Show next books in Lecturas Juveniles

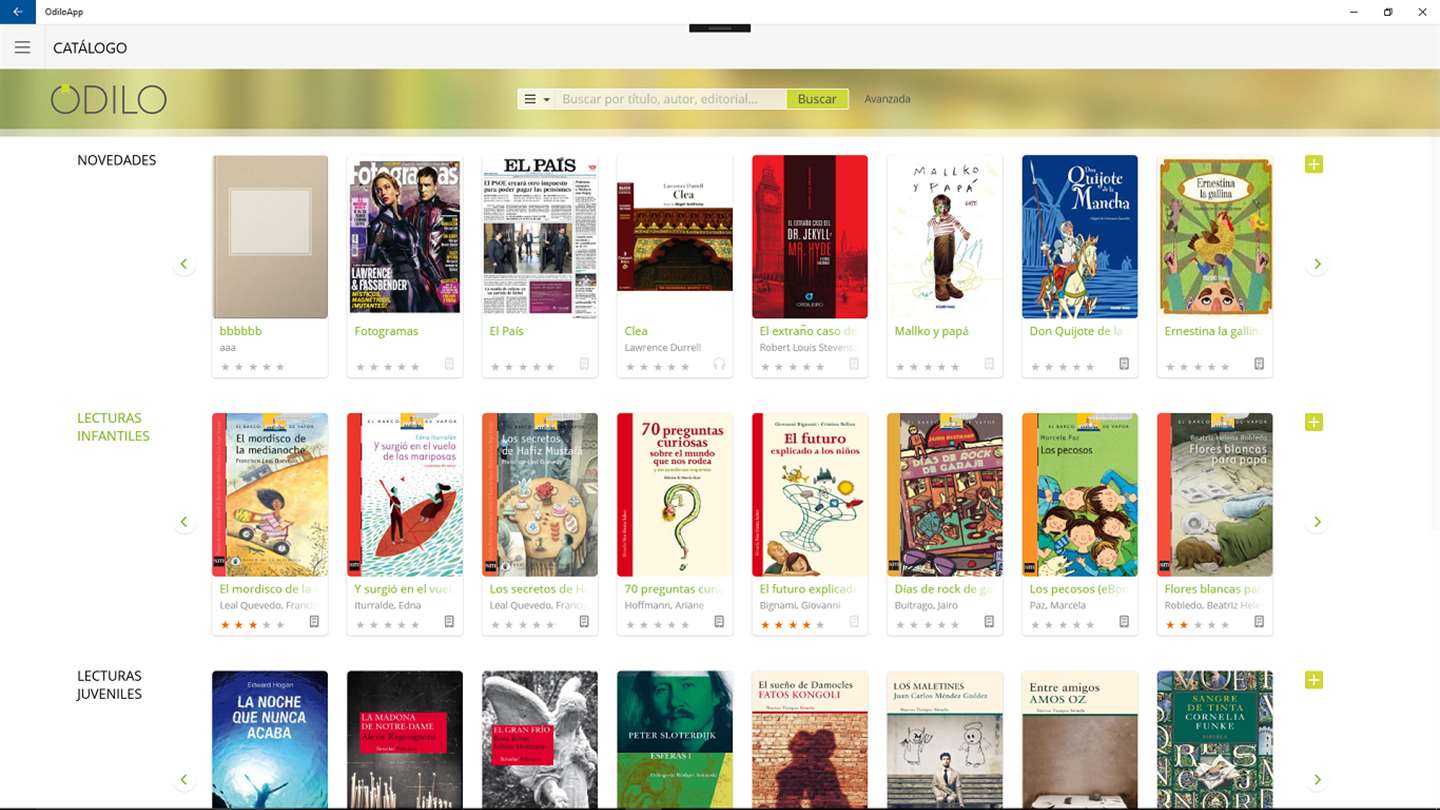1317,780
